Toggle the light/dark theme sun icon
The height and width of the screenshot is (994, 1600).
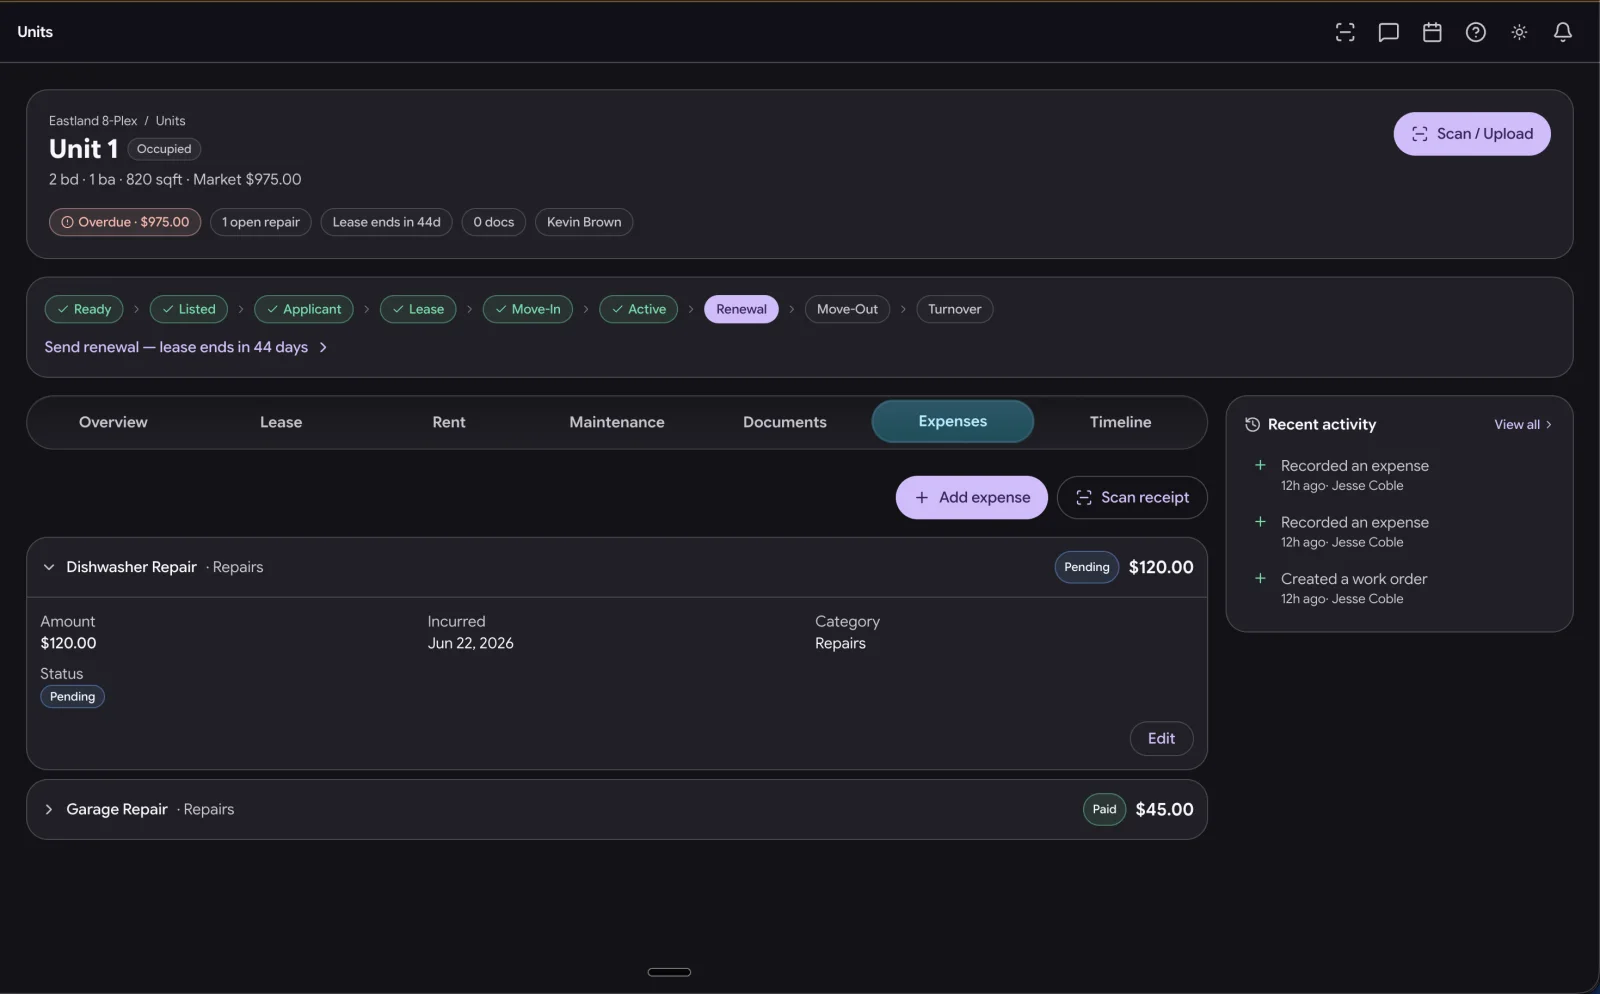[1519, 32]
